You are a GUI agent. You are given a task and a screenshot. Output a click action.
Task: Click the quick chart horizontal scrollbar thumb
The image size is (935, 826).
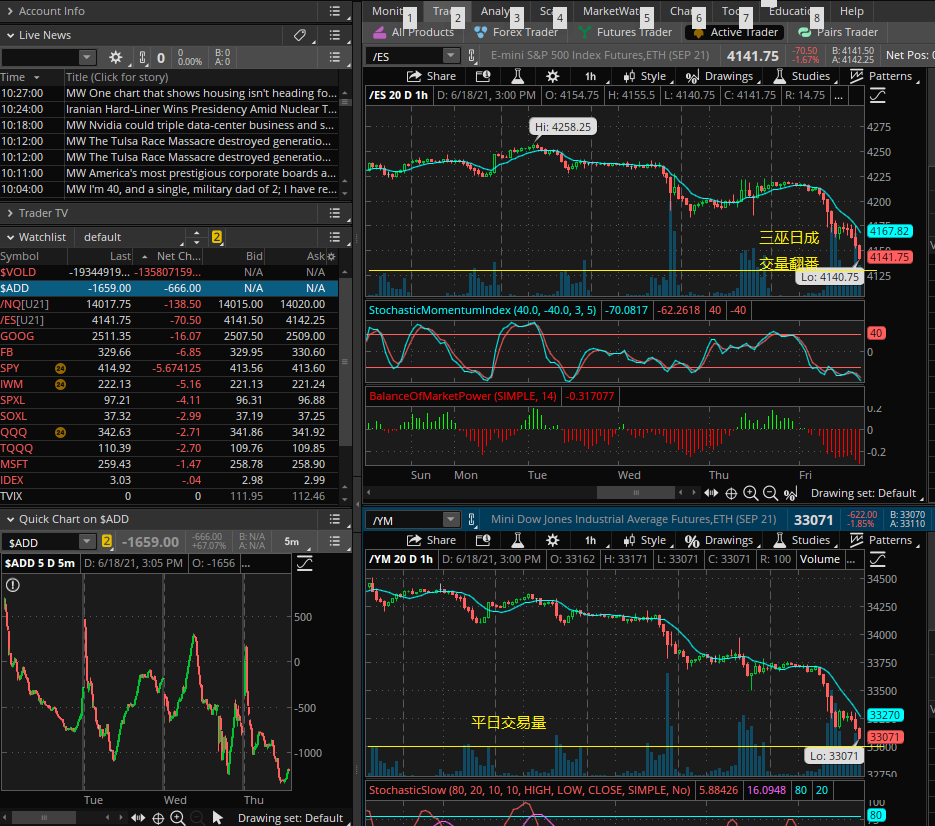(x=44, y=818)
